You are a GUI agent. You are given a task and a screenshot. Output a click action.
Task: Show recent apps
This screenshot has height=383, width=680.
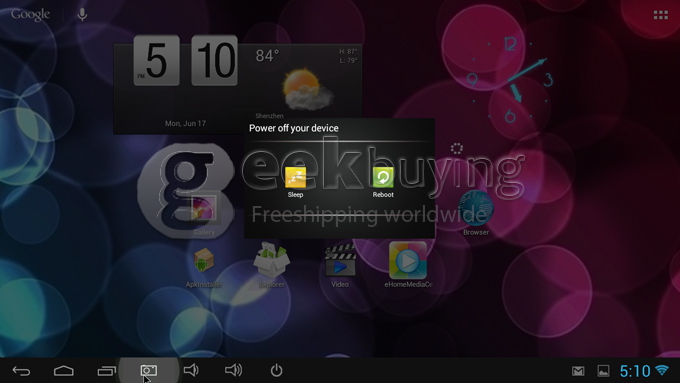[106, 371]
